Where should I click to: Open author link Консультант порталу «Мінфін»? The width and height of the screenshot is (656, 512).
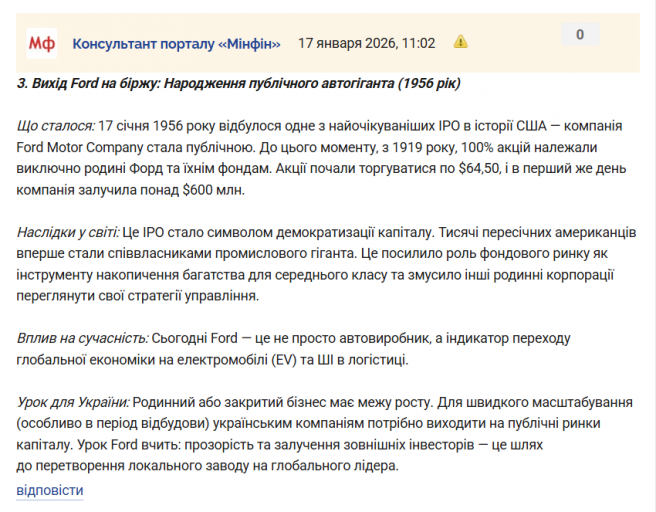tap(176, 44)
